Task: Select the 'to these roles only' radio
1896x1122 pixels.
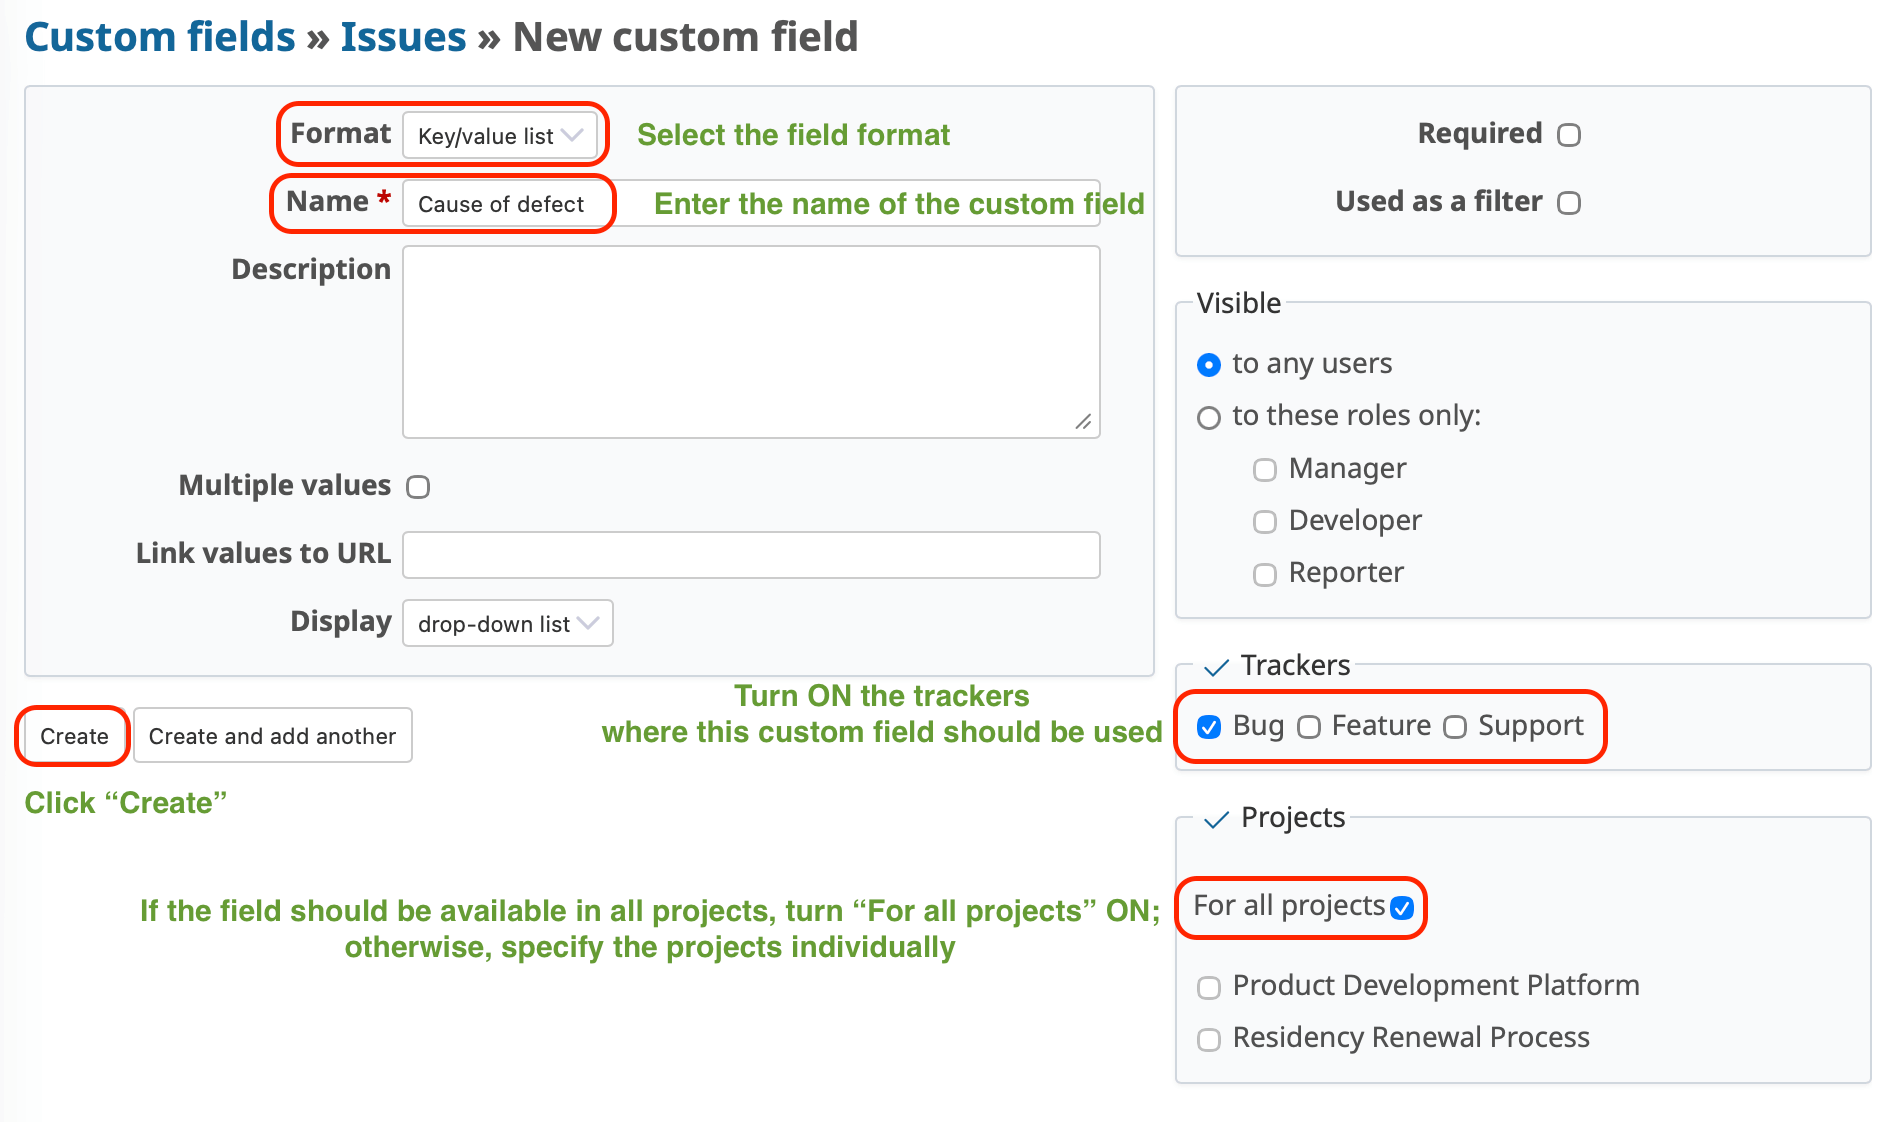Action: tap(1209, 417)
